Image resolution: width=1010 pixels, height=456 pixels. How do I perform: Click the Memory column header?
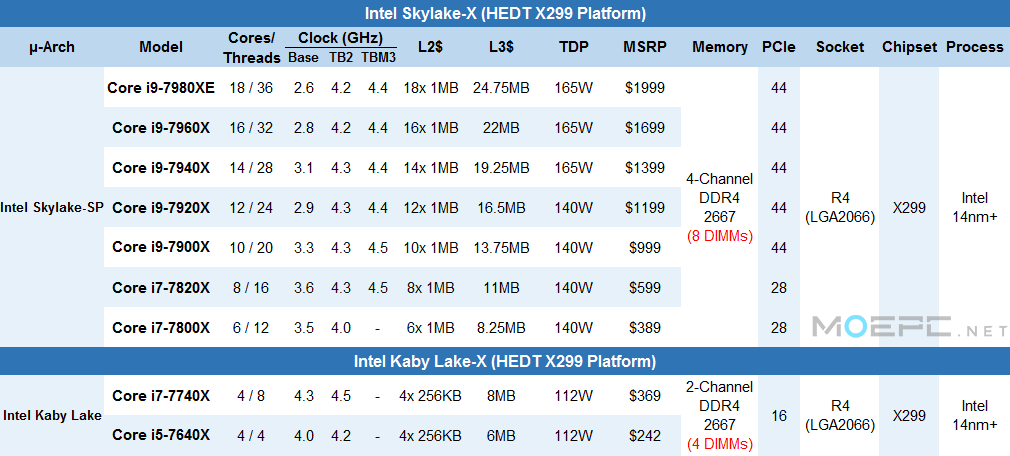[719, 47]
